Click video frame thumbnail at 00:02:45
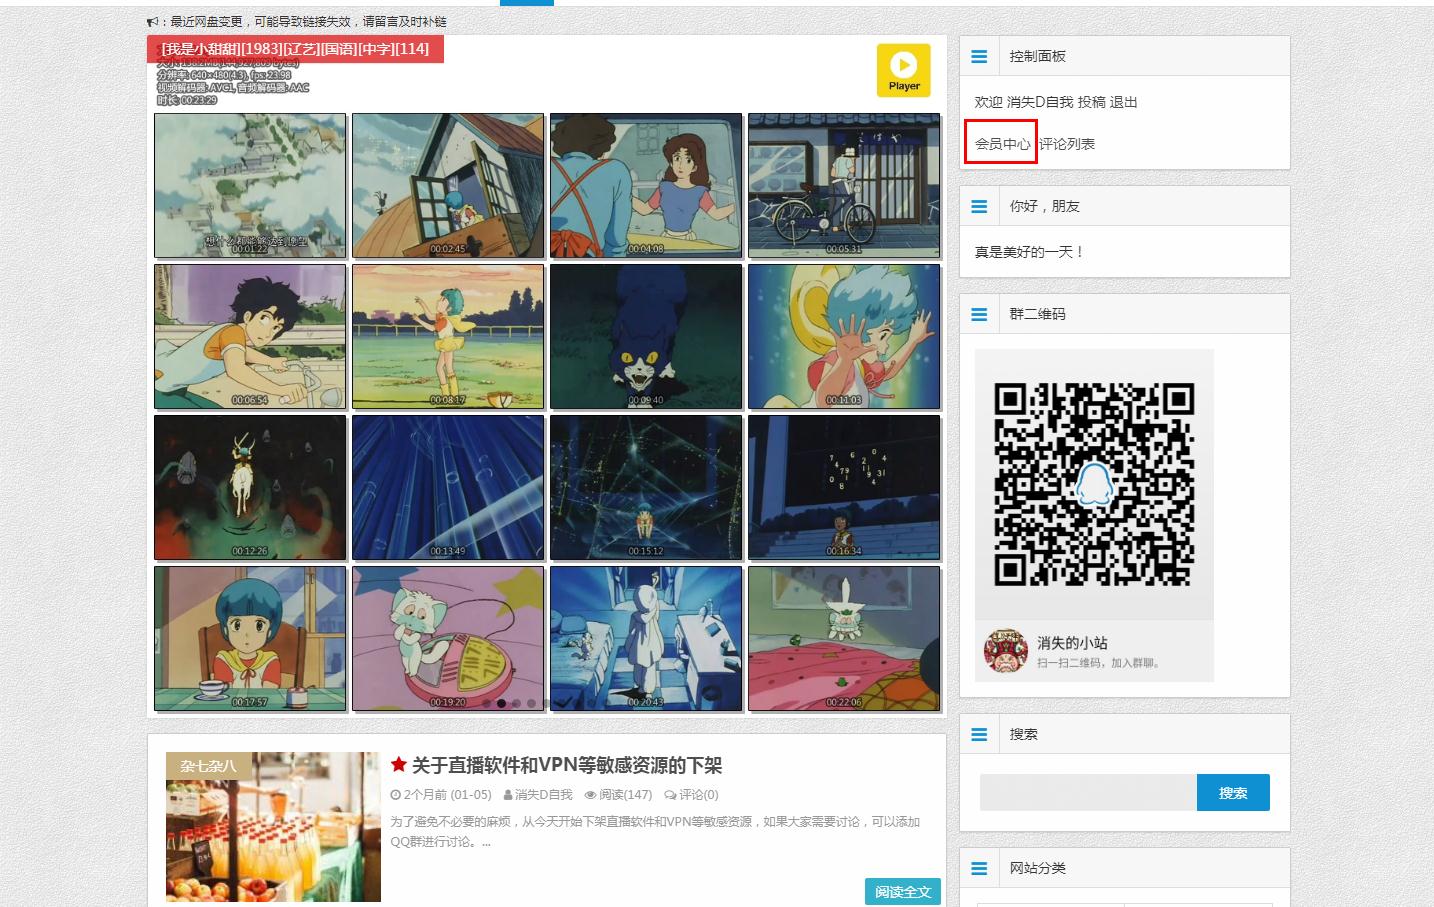Viewport: 1434px width, 907px height. click(x=448, y=186)
